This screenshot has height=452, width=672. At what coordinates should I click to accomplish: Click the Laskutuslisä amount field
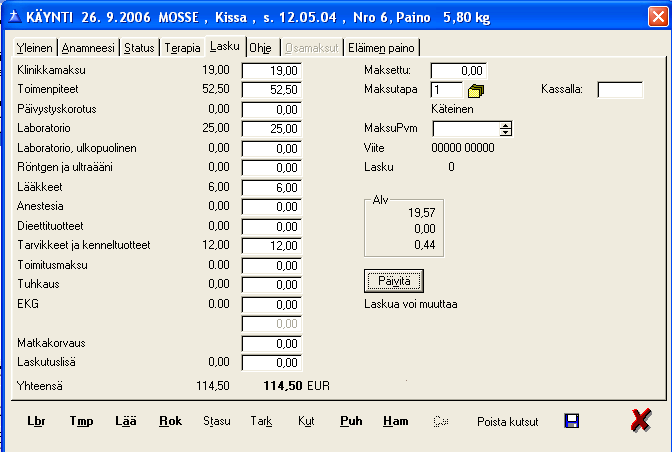(272, 363)
